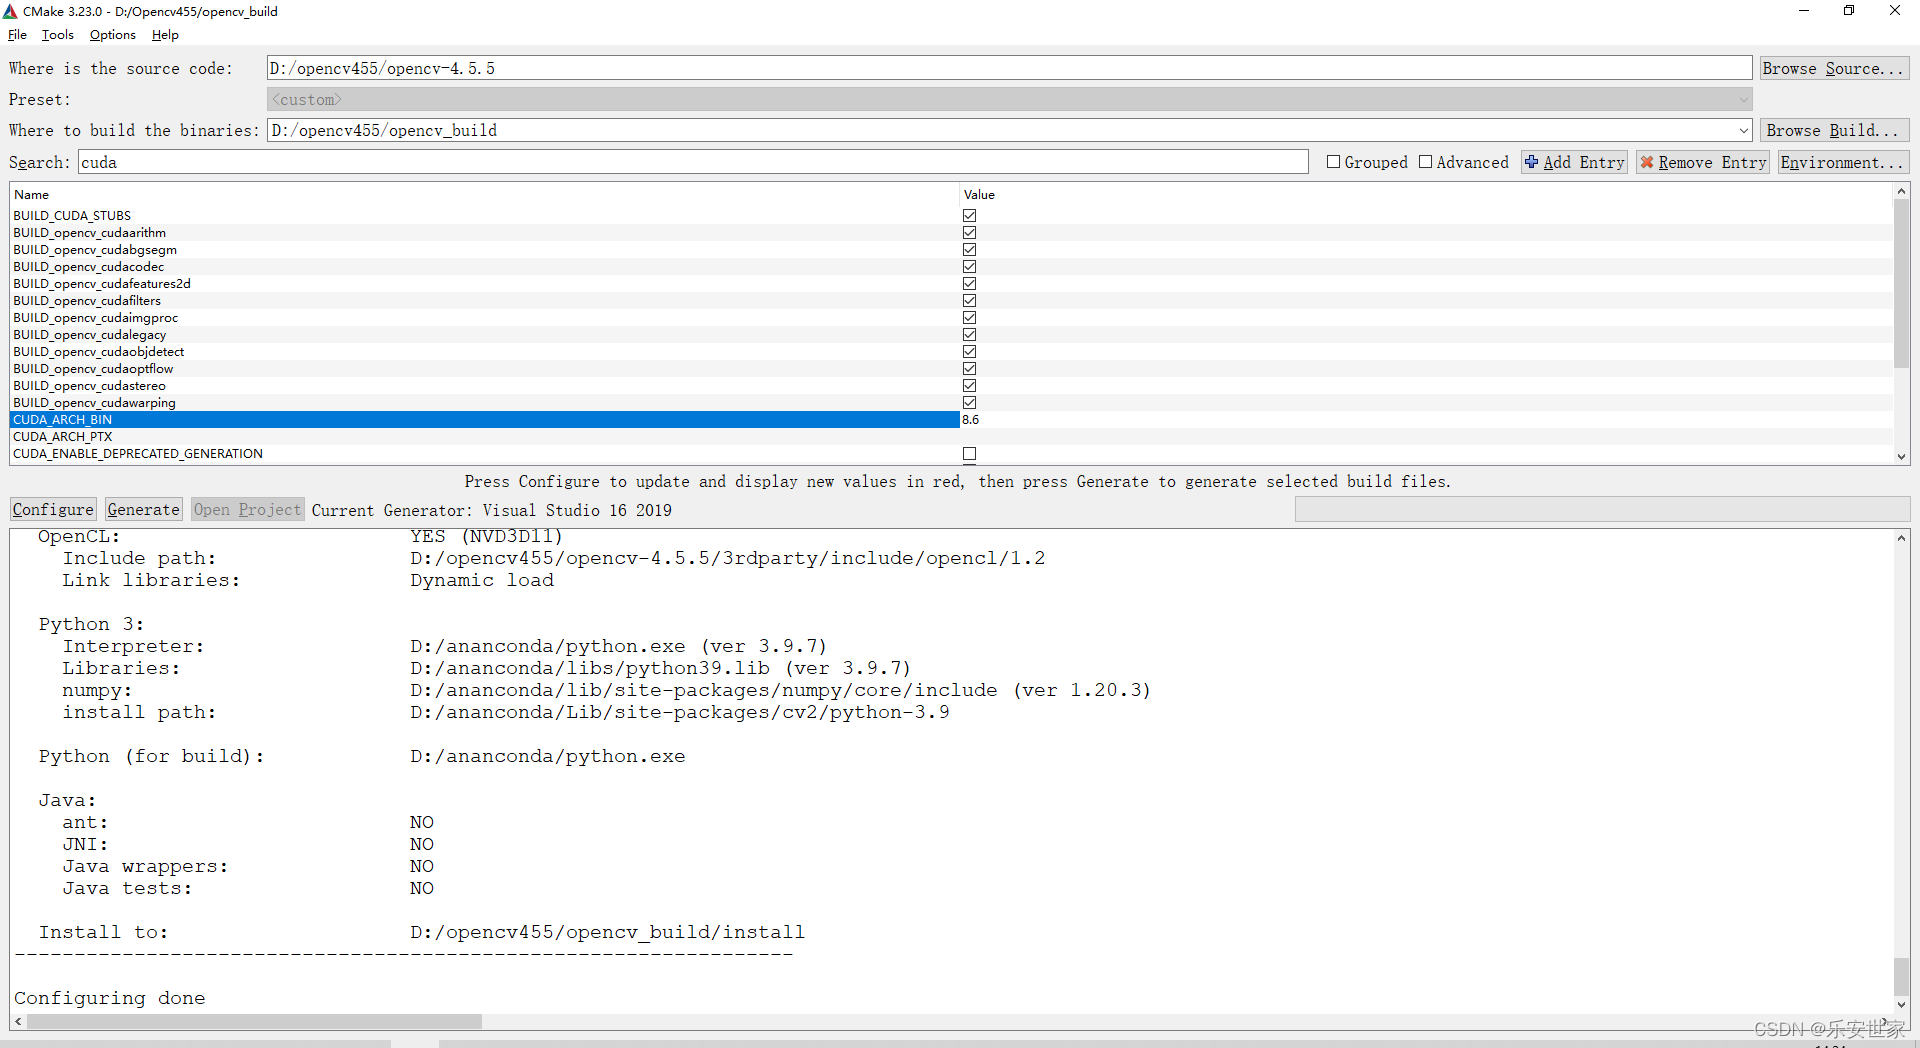The width and height of the screenshot is (1920, 1048).
Task: Click the CUDA_ARCH_BIN value 8.6
Action: coord(971,420)
